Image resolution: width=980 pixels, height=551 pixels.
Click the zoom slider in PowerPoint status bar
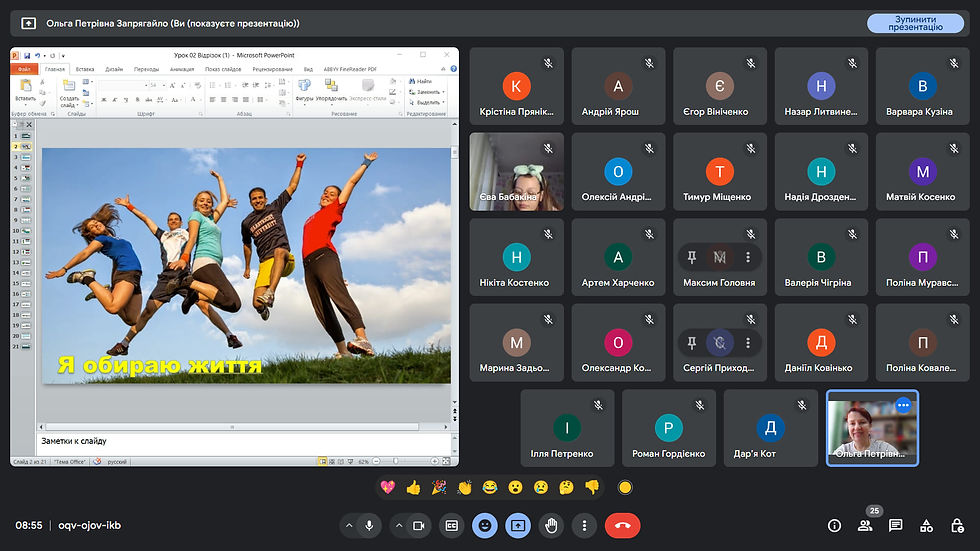(x=404, y=461)
